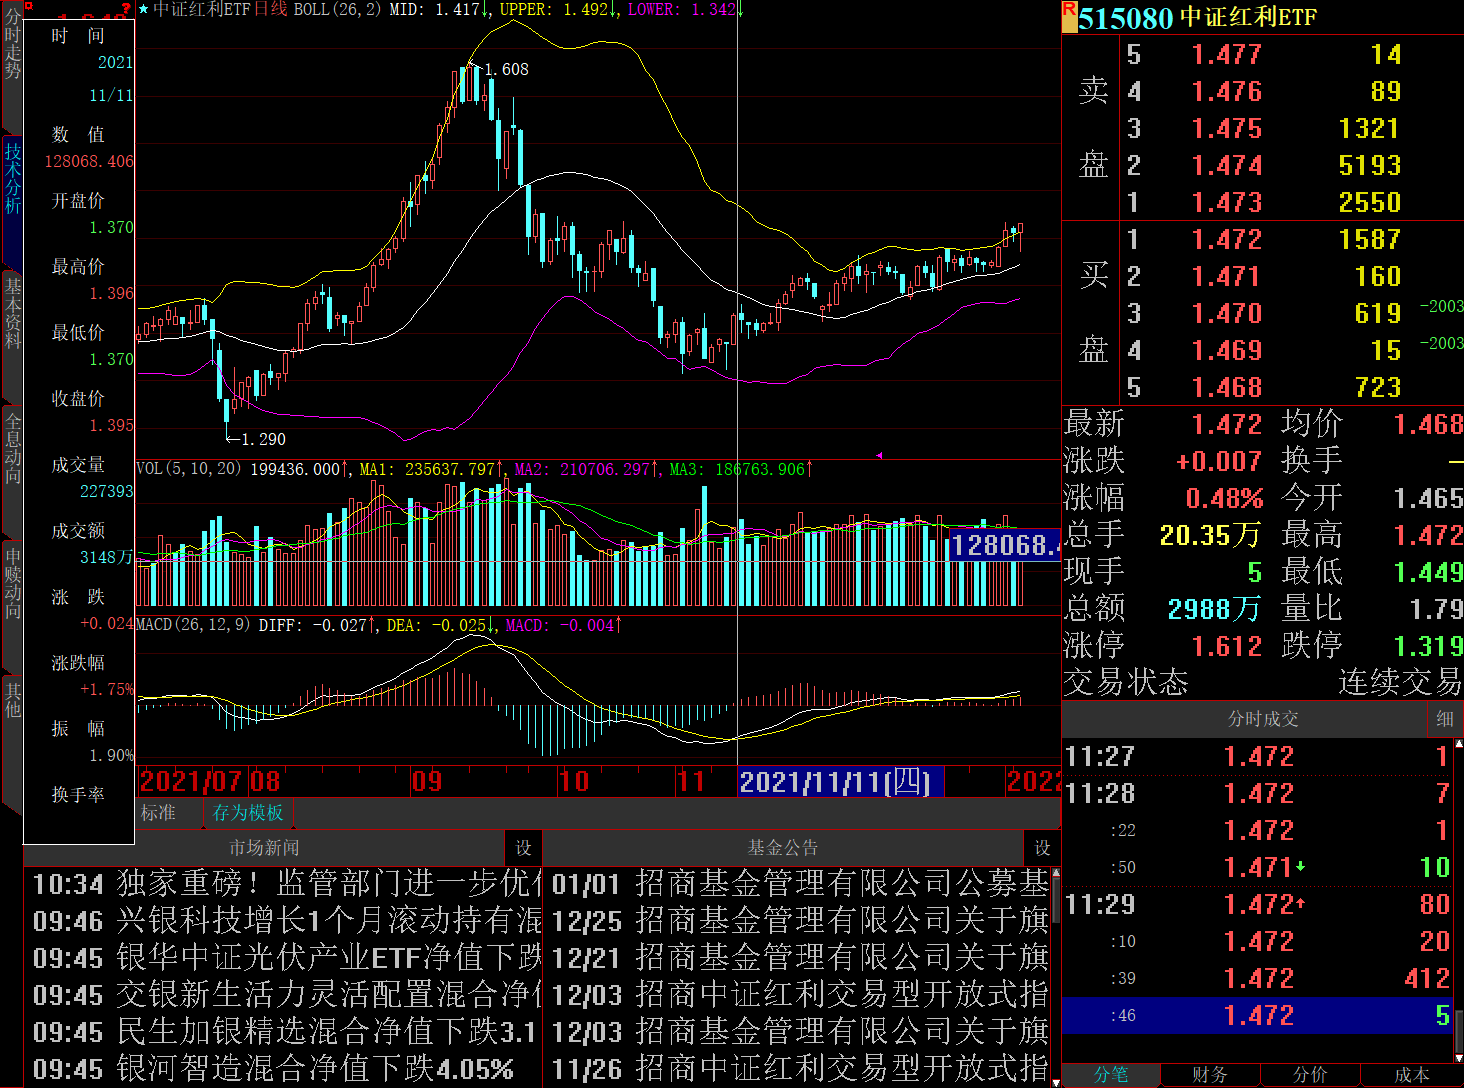The height and width of the screenshot is (1088, 1464).
Task: Click the 日线 period label in chart title
Action: (x=271, y=10)
